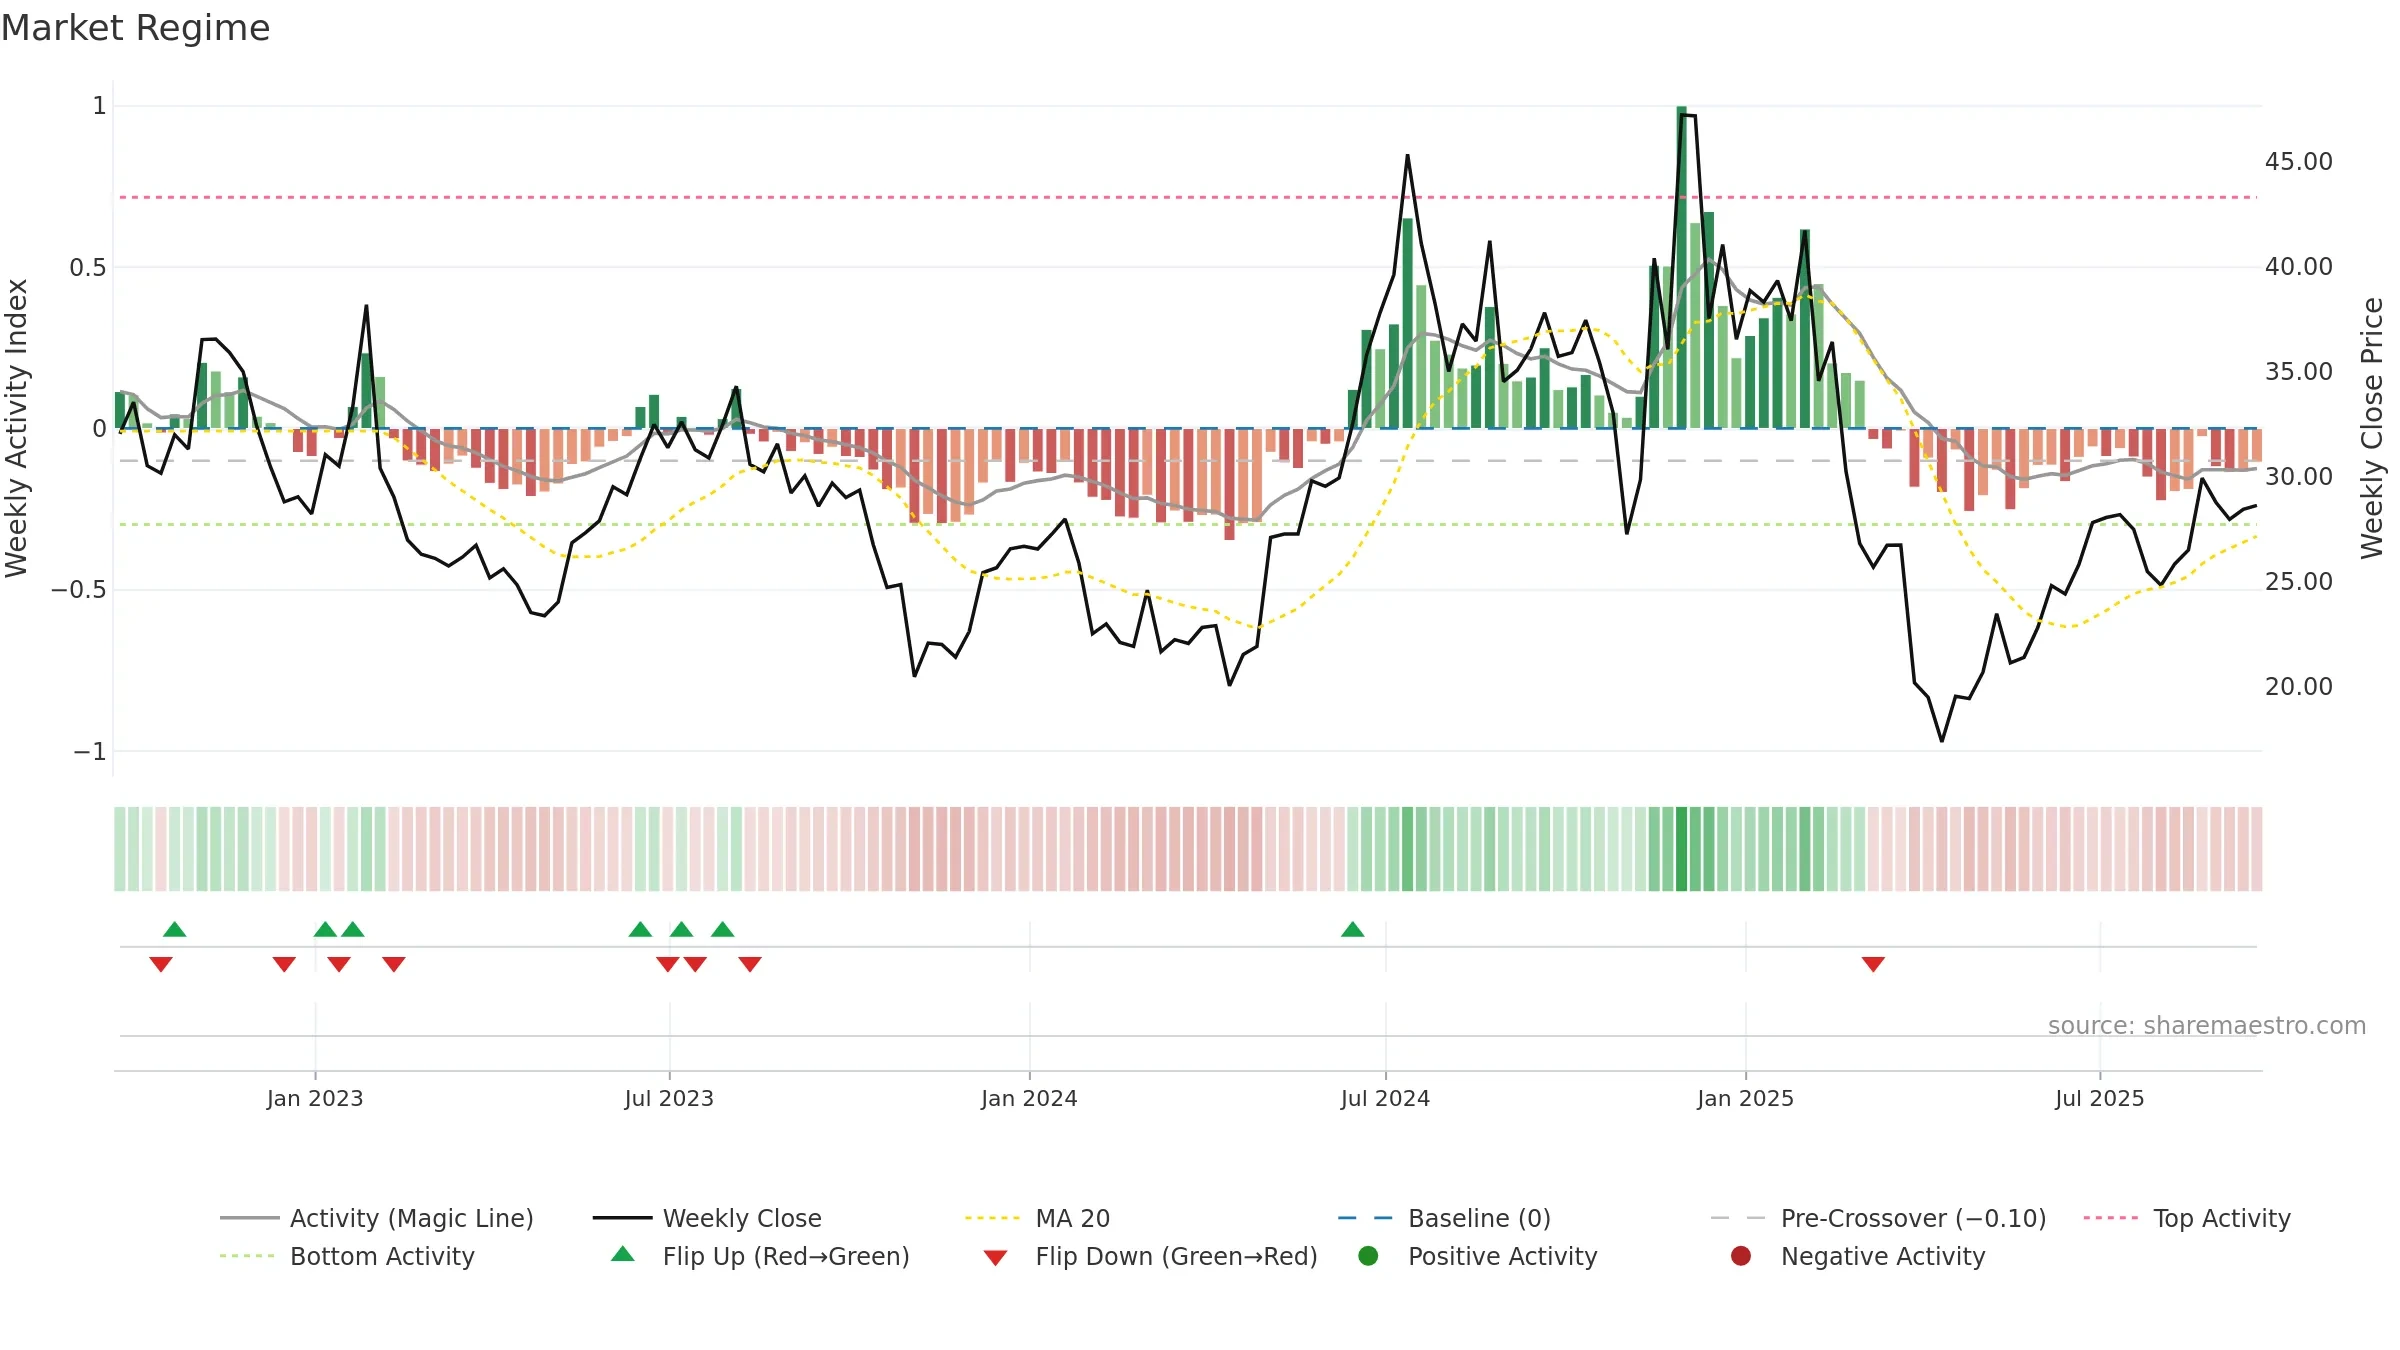
Task: Click the 20.00 price axis label
Action: (x=2298, y=687)
